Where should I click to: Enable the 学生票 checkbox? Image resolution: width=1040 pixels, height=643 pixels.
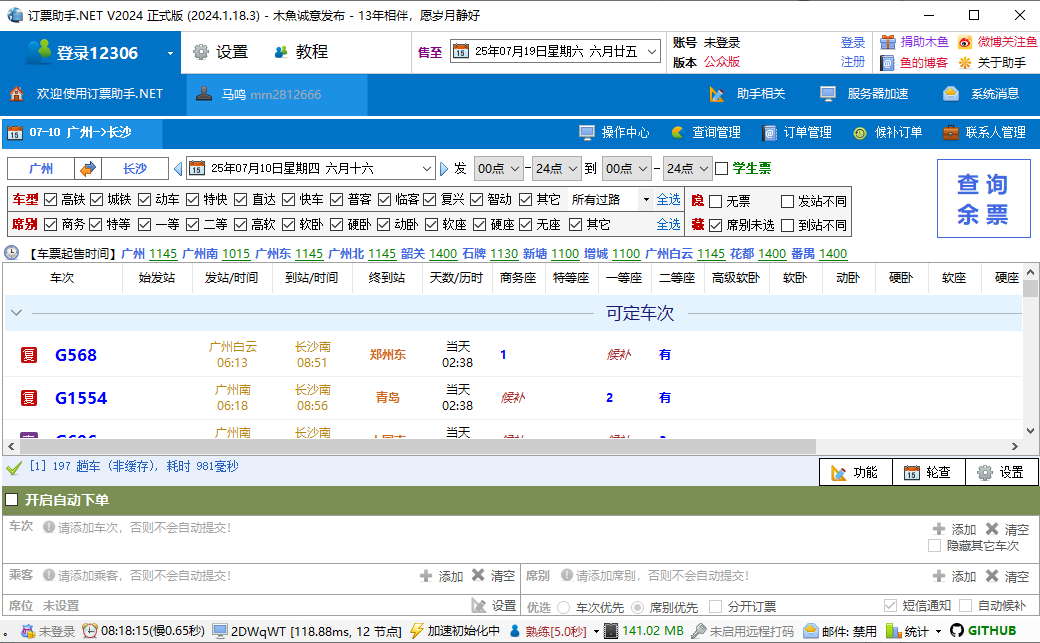click(722, 169)
